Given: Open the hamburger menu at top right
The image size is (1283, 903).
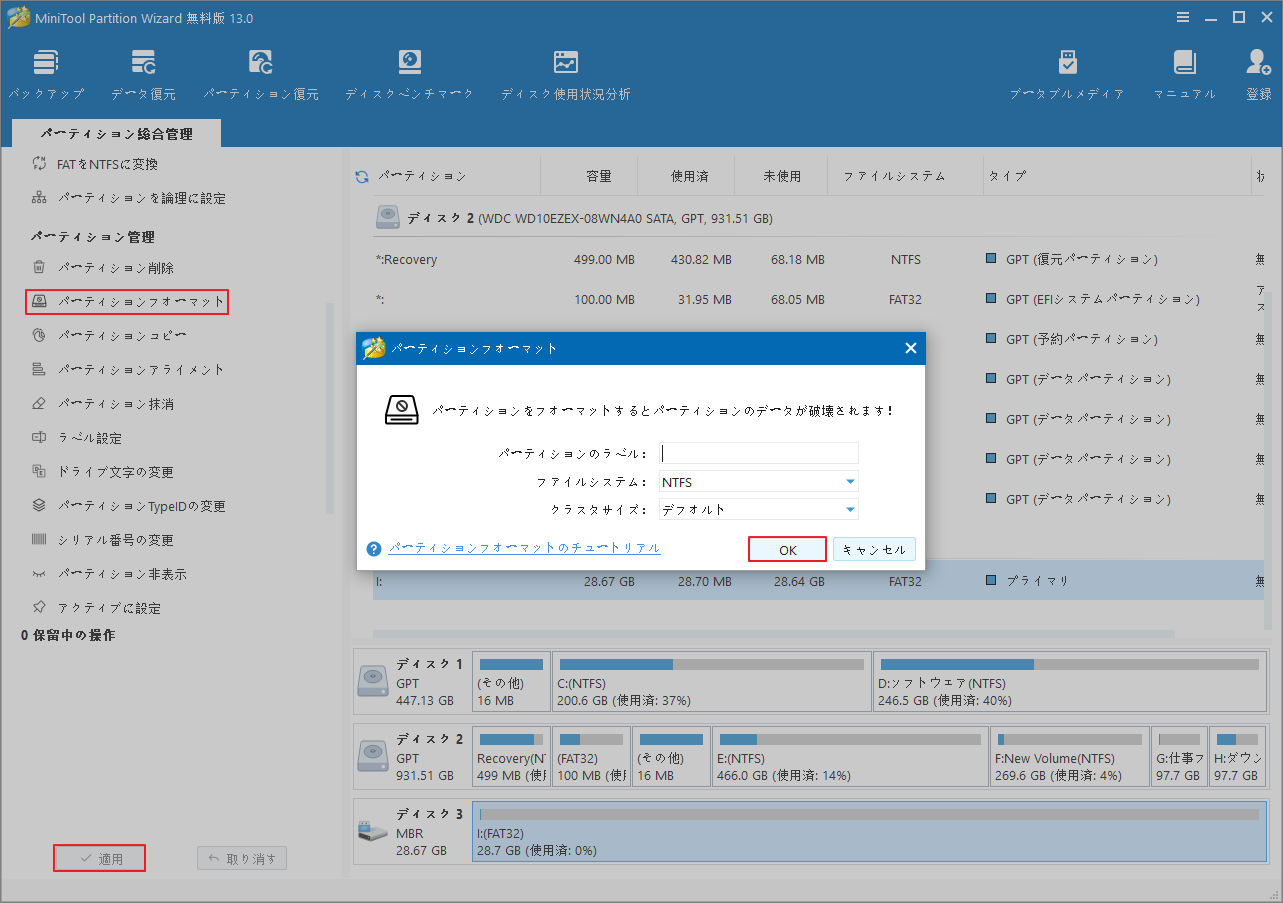Looking at the screenshot, I should [x=1182, y=17].
